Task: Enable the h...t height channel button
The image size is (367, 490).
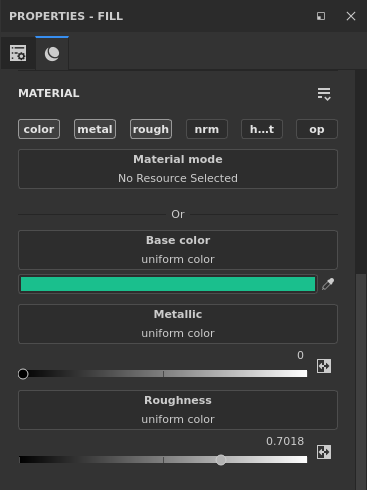Action: click(x=262, y=129)
